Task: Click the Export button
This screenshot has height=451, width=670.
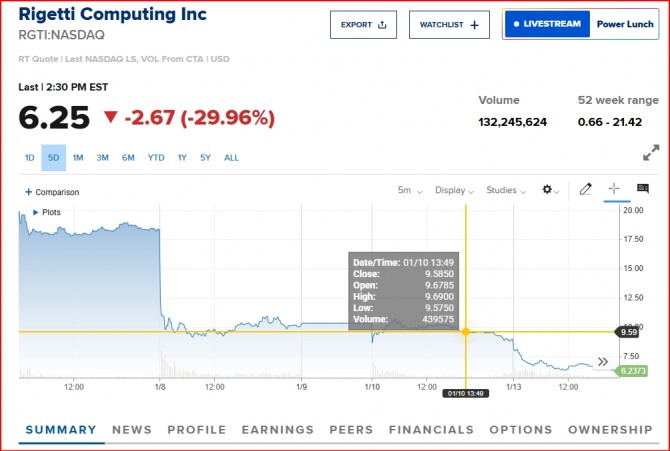Action: [x=363, y=24]
